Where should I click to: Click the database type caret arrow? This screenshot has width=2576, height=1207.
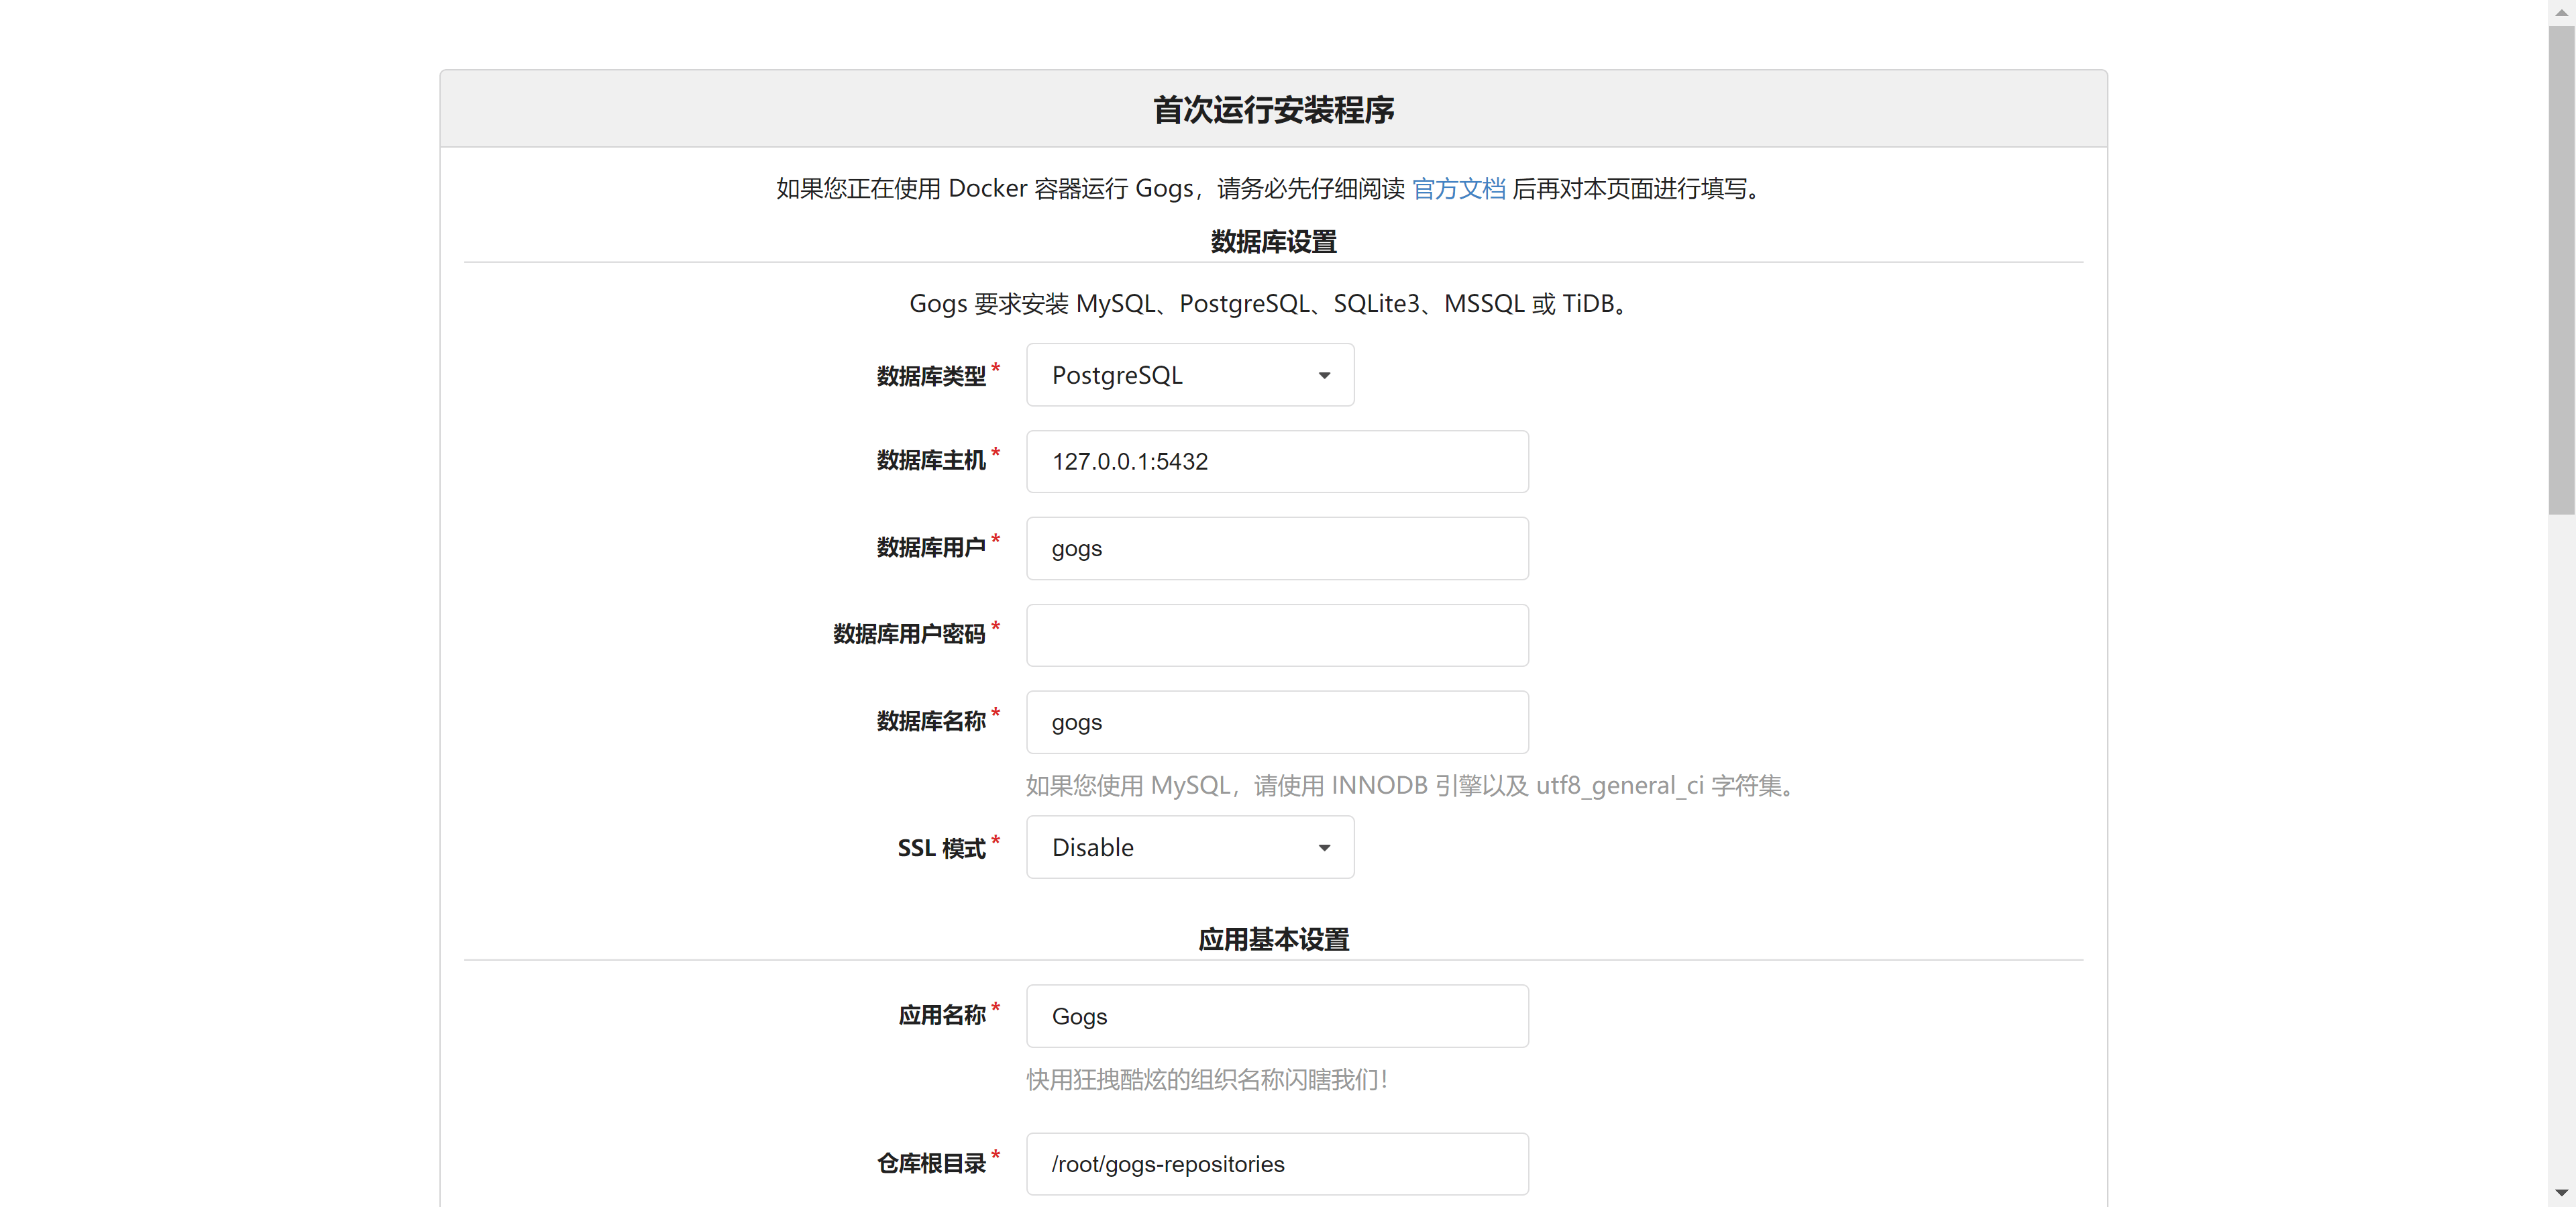click(x=1324, y=376)
